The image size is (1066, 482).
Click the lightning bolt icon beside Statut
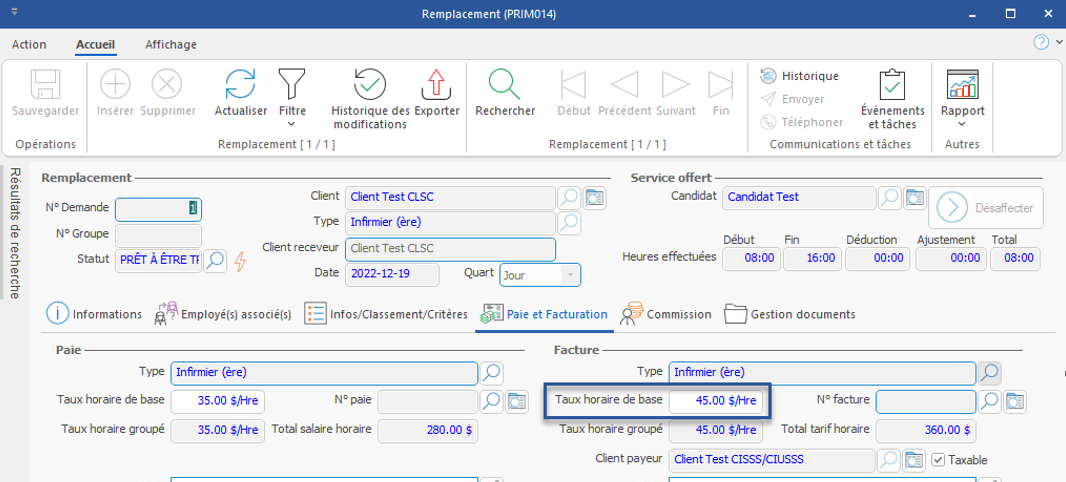[x=240, y=261]
